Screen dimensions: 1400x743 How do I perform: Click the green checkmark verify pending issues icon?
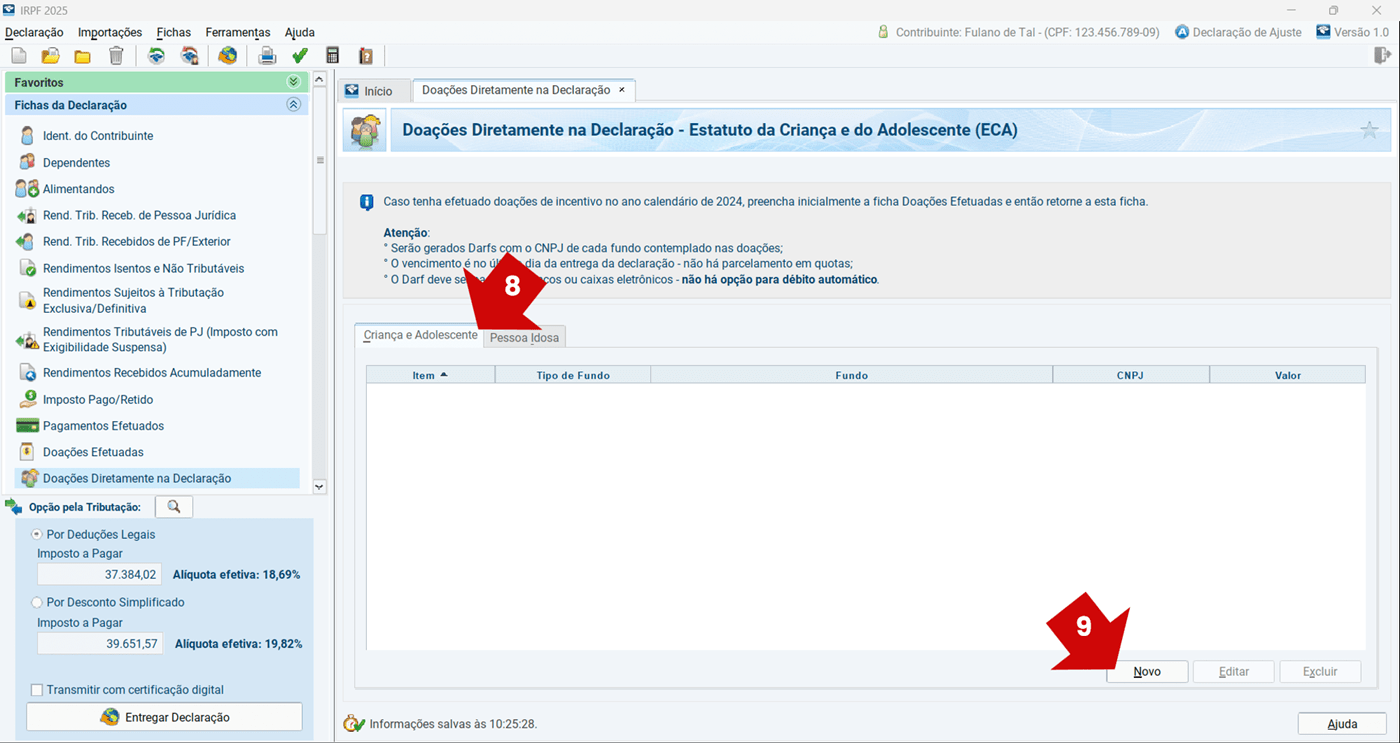299,56
